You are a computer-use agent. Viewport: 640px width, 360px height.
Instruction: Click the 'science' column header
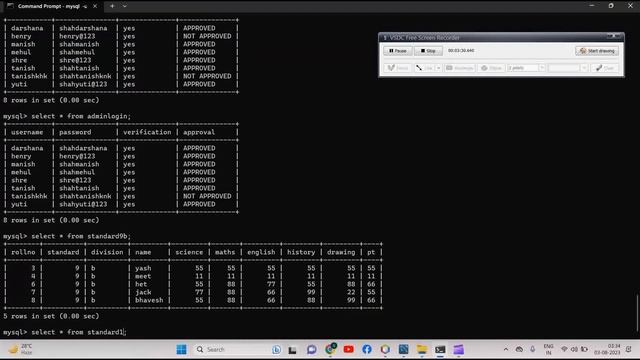189,252
